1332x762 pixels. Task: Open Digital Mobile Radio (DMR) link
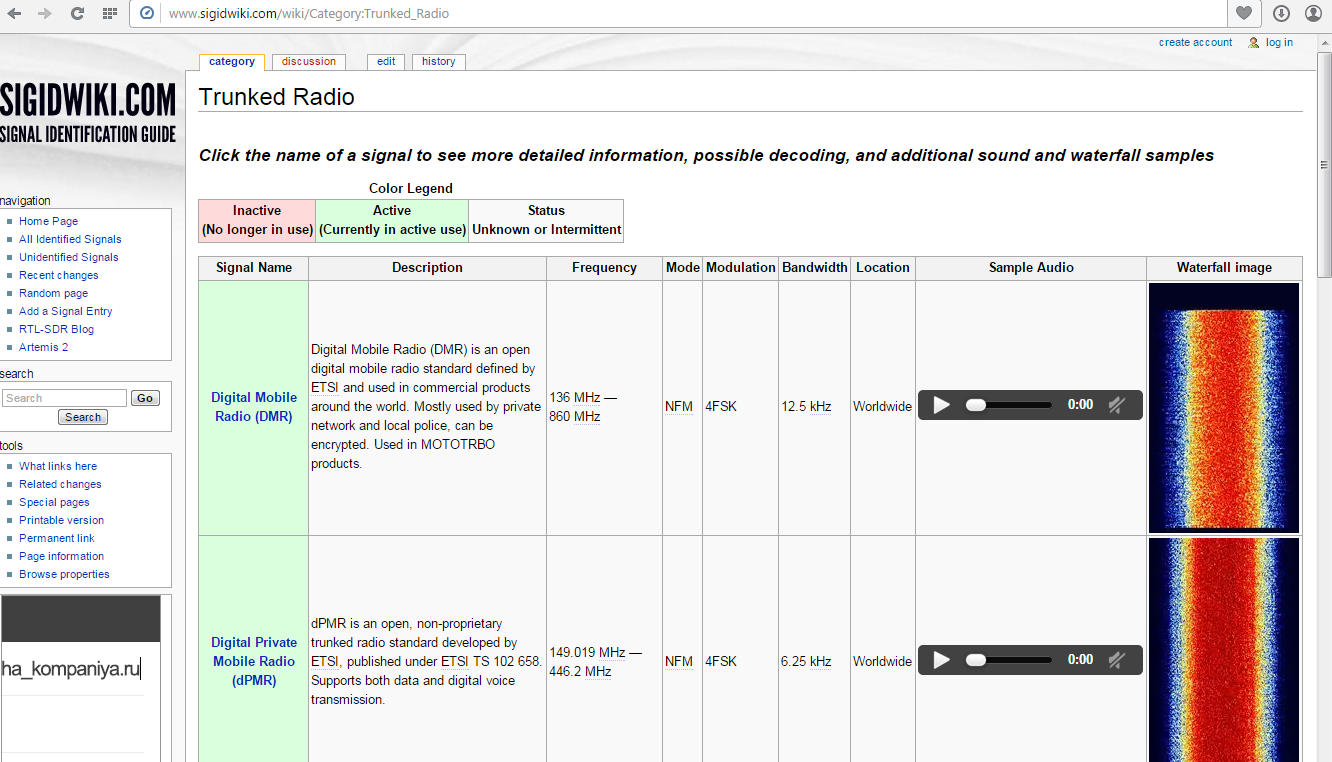click(x=254, y=407)
